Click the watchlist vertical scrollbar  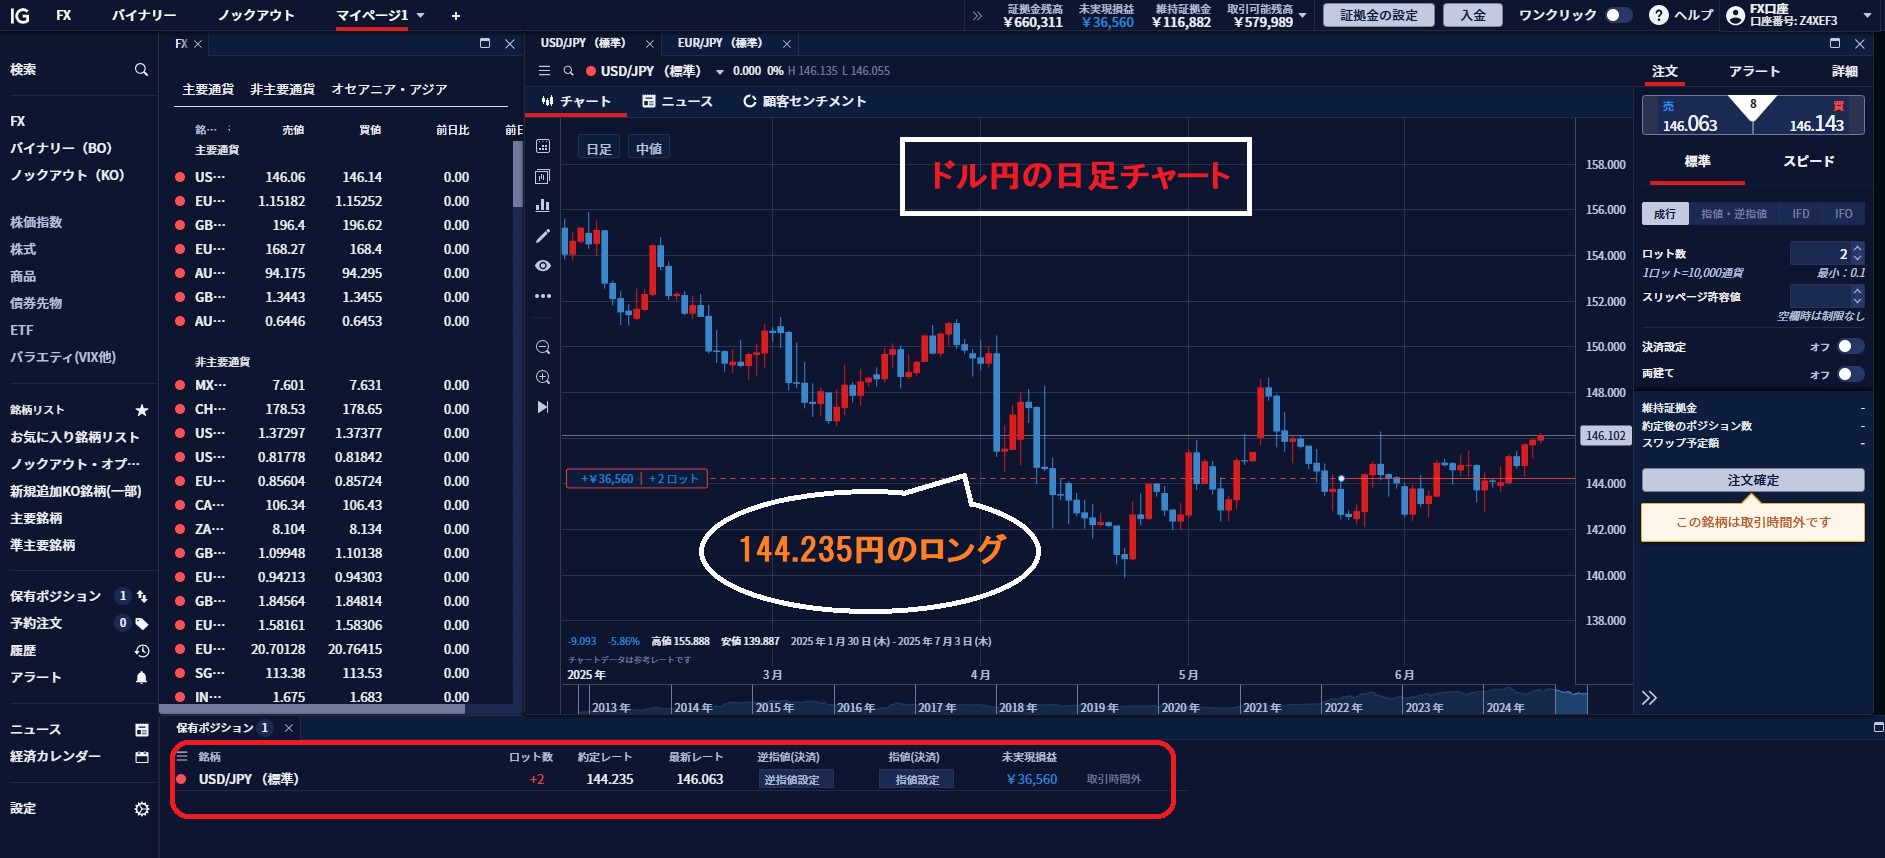(517, 173)
